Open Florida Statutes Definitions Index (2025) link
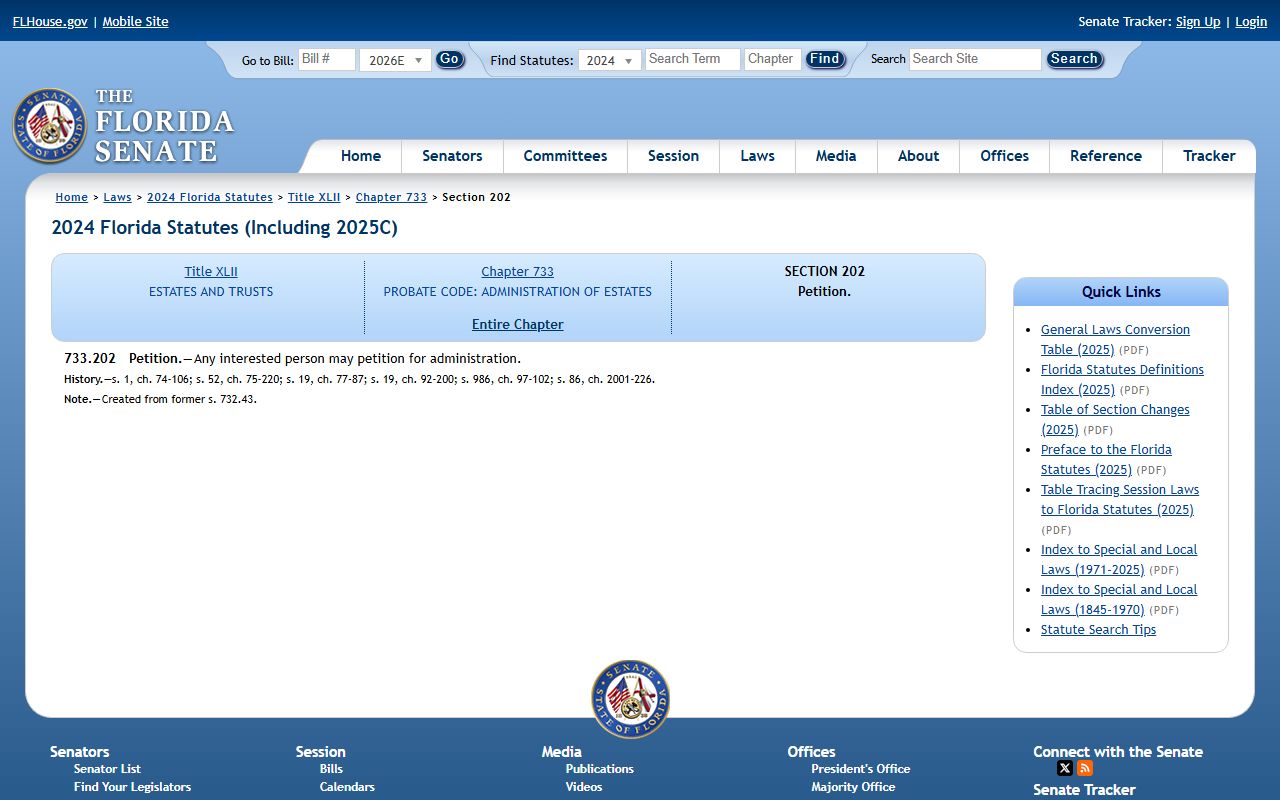This screenshot has height=800, width=1280. click(x=1122, y=379)
